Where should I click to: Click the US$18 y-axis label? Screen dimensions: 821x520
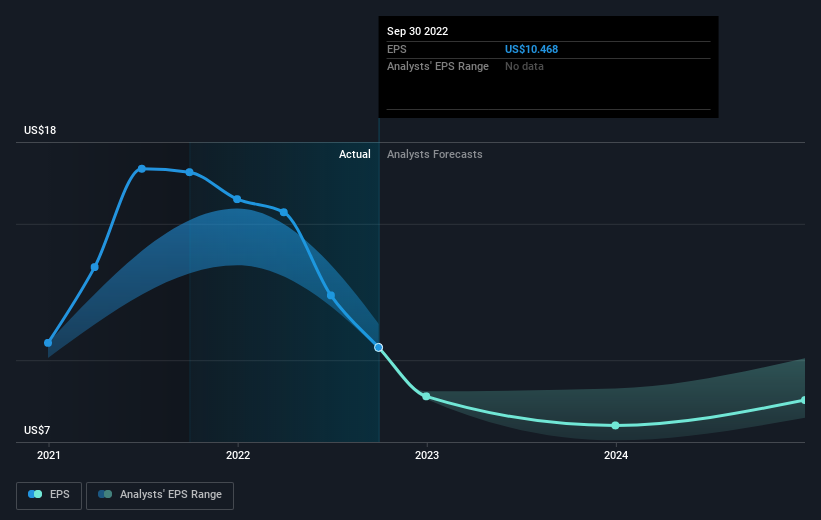[x=40, y=130]
